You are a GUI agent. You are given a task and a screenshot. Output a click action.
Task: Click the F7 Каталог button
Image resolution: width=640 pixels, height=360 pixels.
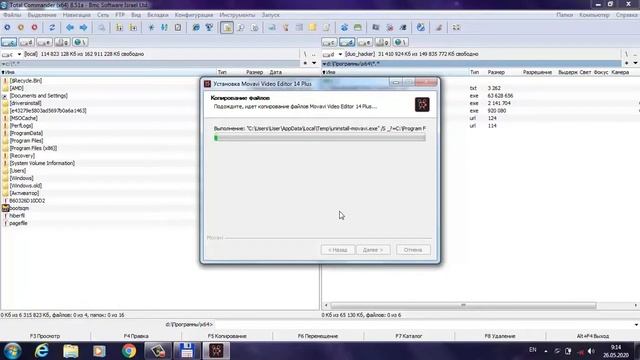409,336
